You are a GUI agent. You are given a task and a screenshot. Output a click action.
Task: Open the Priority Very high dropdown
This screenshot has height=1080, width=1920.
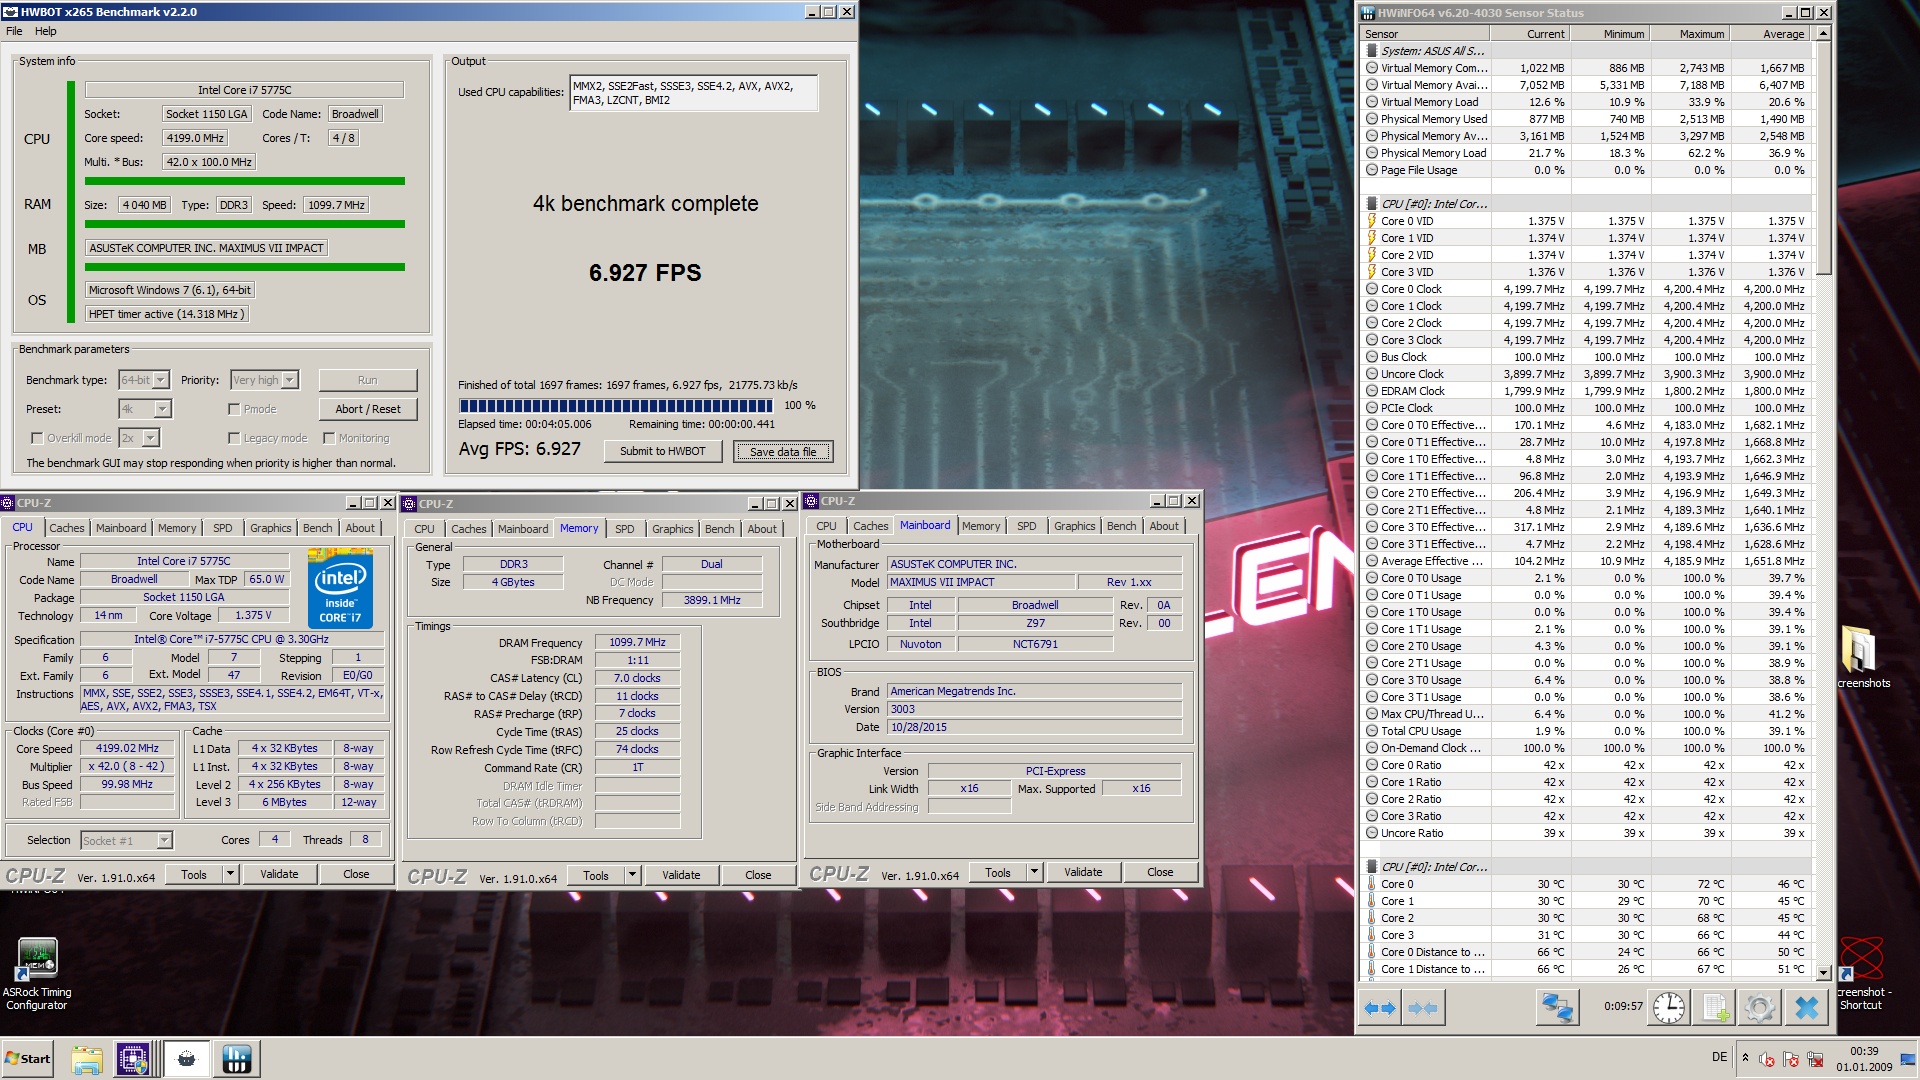point(264,380)
